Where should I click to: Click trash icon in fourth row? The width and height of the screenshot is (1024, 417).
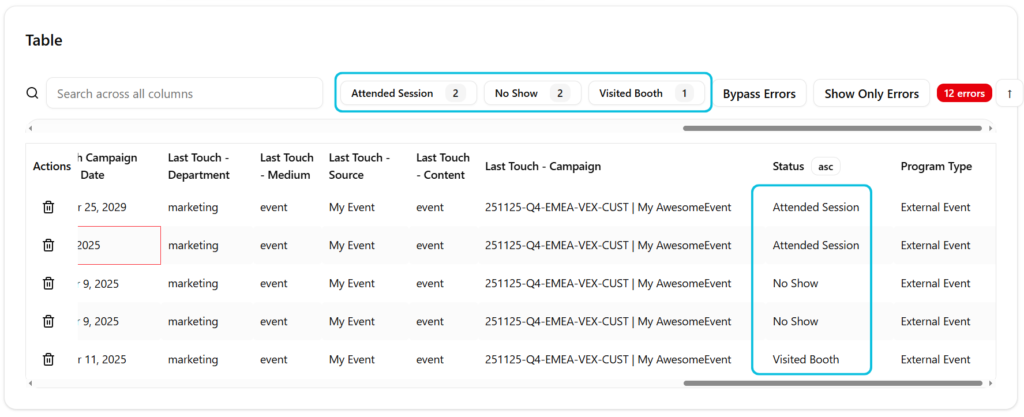click(48, 321)
